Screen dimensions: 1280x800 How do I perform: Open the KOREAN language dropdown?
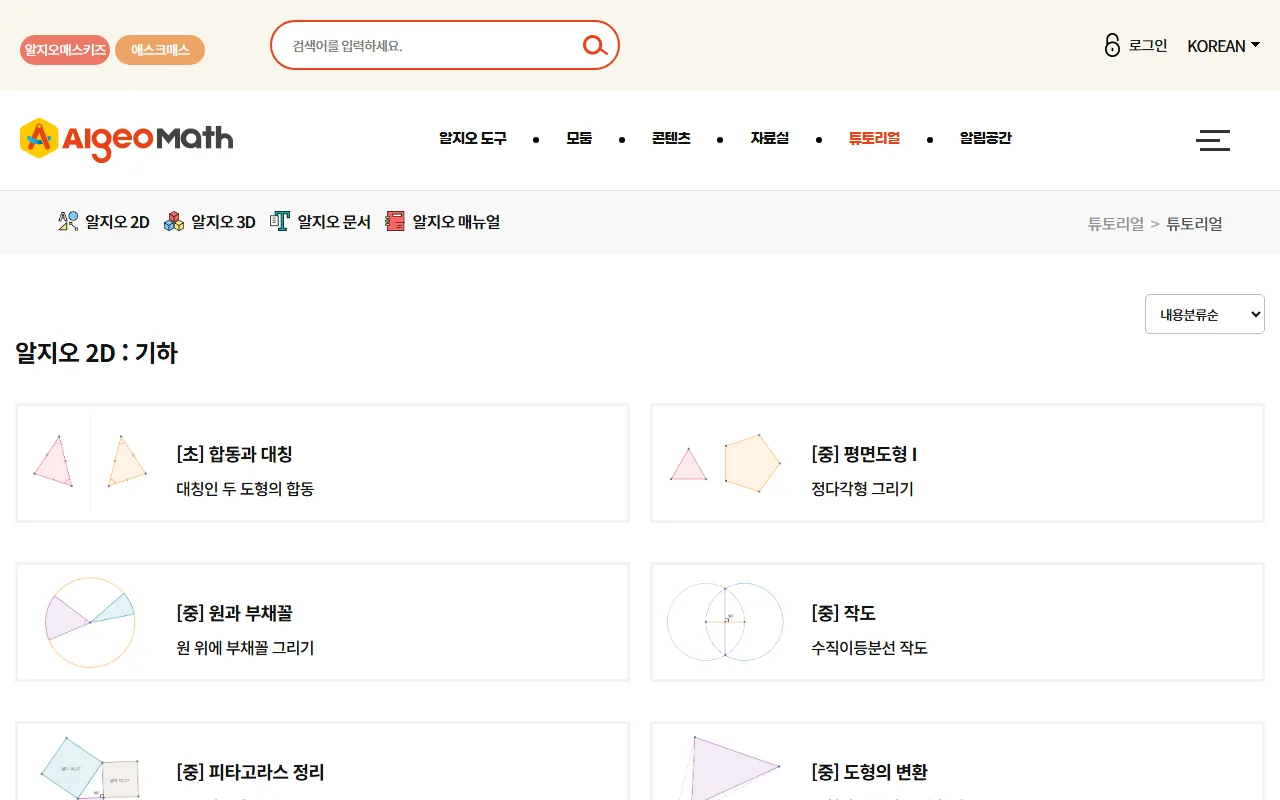pos(1223,46)
